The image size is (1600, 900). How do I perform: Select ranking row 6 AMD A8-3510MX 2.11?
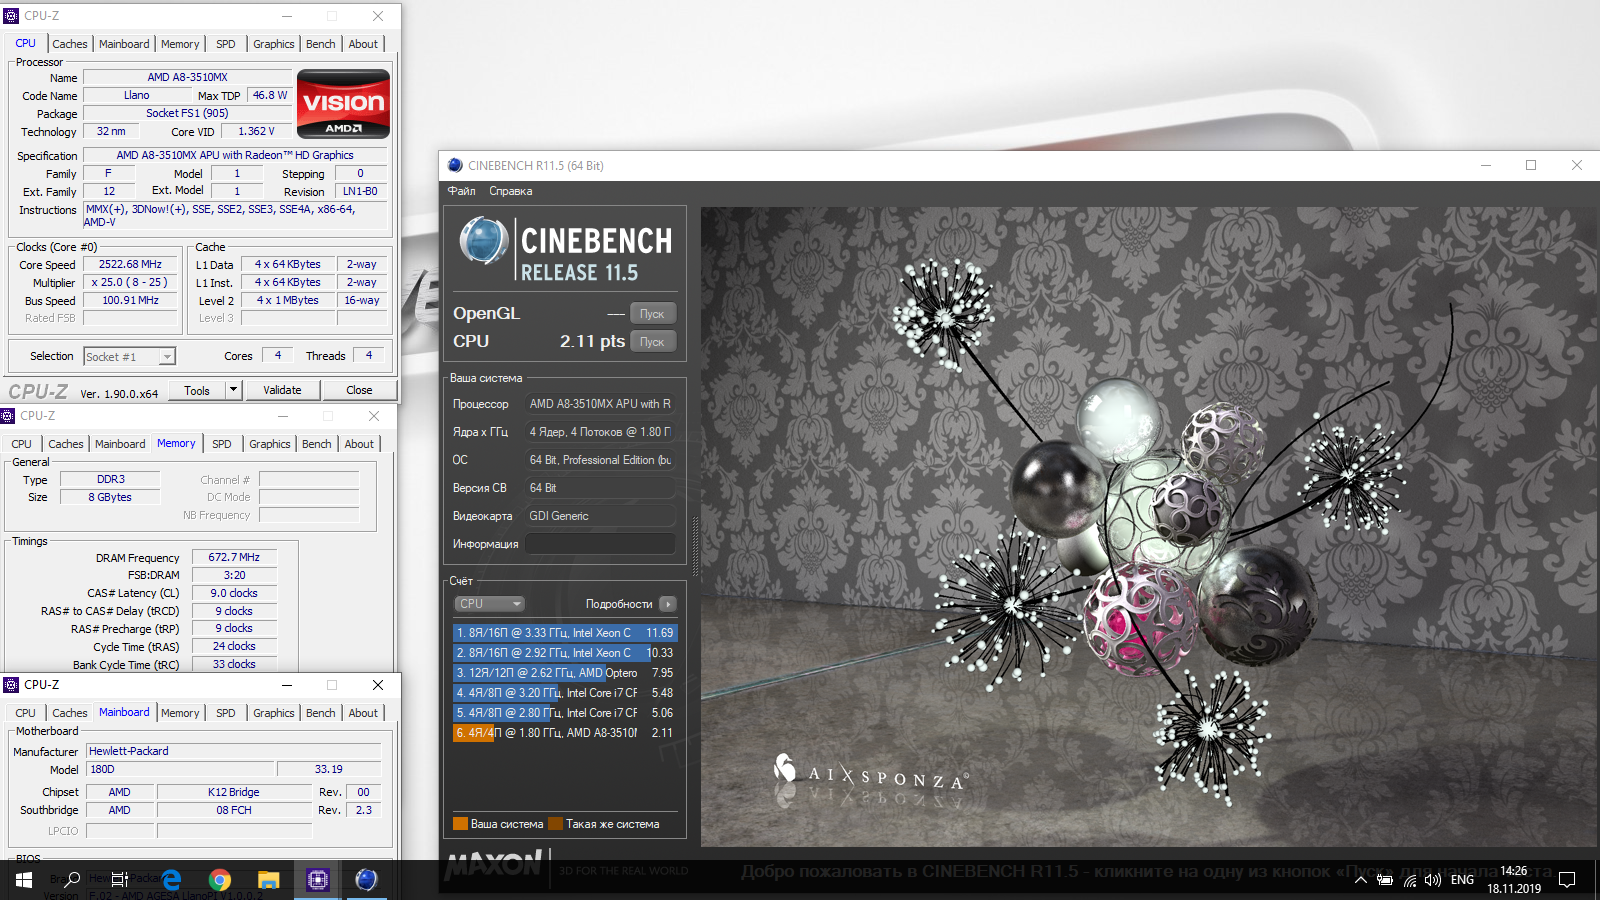(x=565, y=733)
